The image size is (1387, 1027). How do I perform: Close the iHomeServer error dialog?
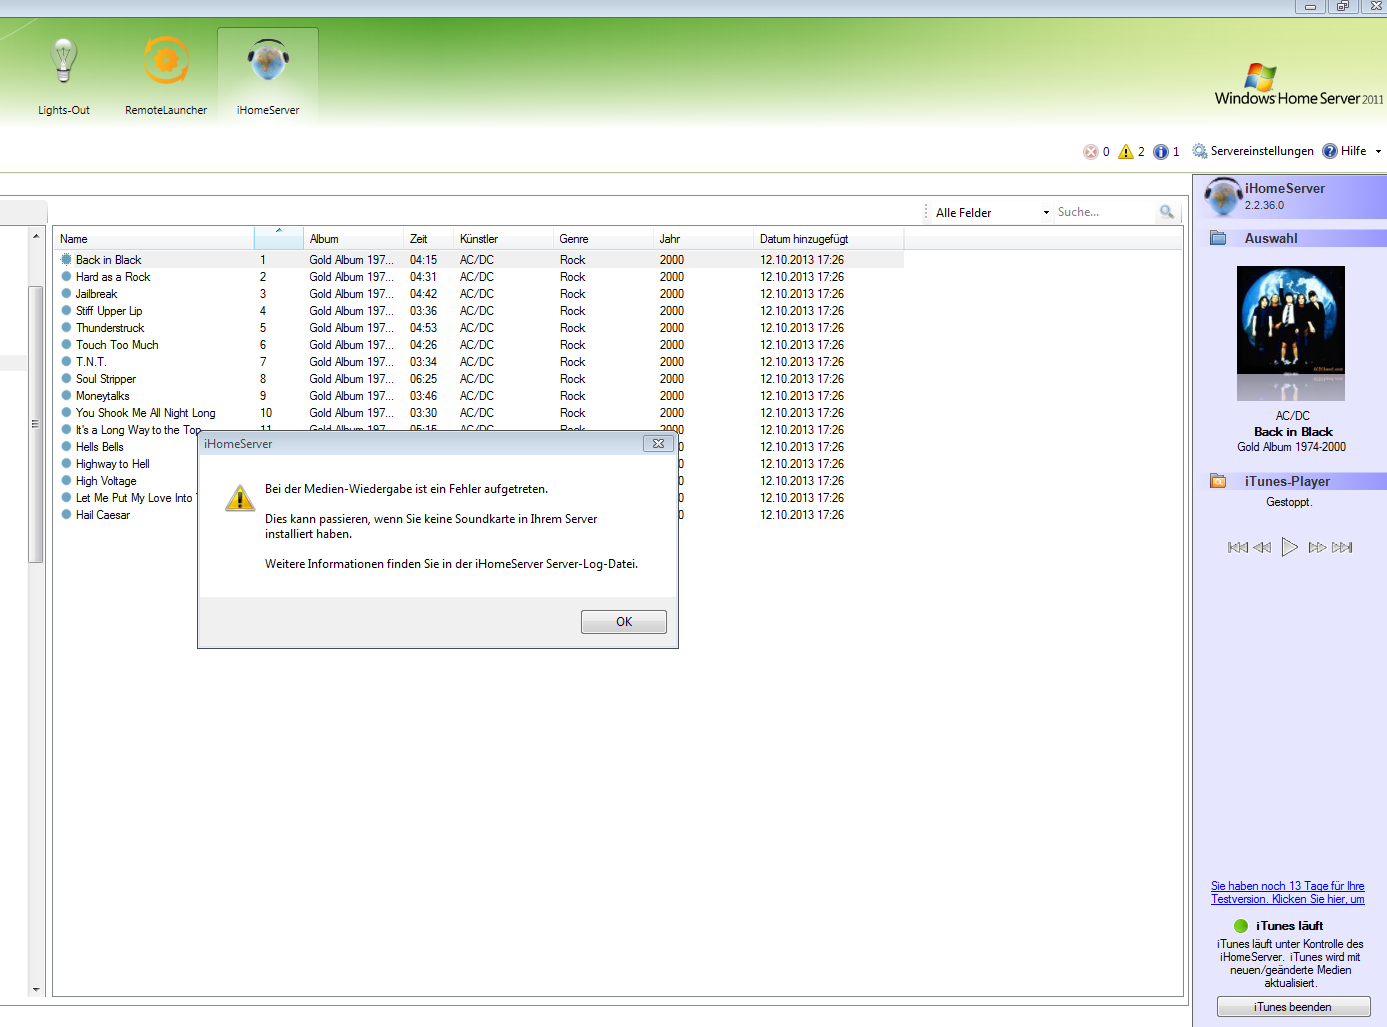tap(658, 444)
